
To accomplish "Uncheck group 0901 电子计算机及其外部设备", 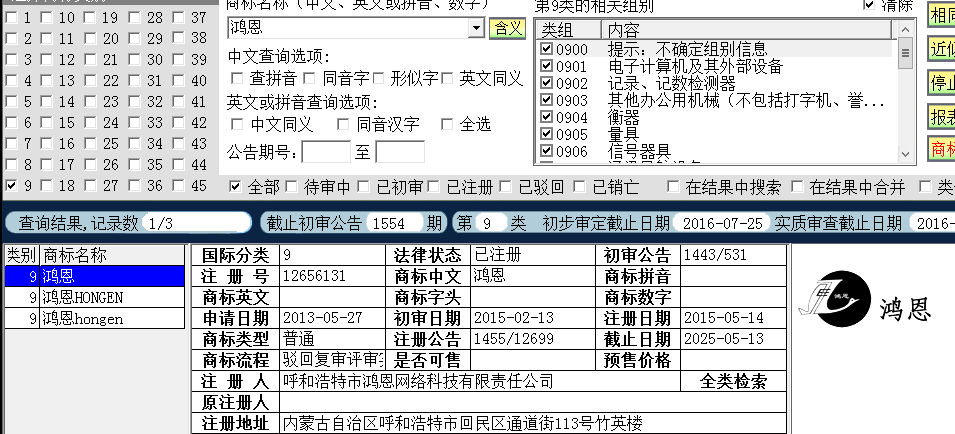I will (547, 66).
